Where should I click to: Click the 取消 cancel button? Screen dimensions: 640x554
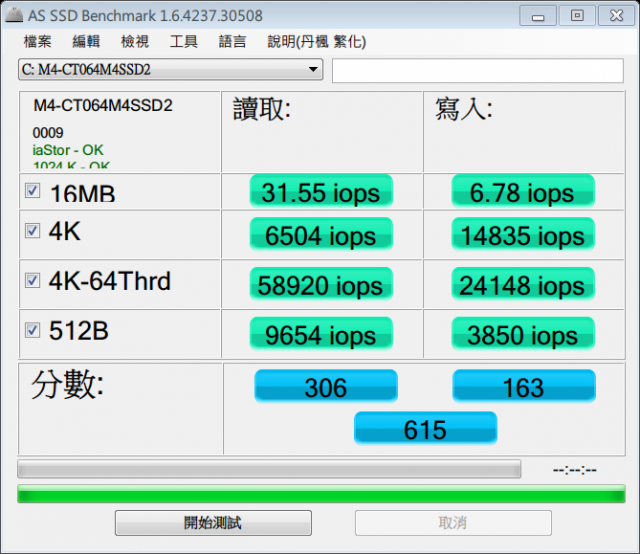(x=453, y=523)
